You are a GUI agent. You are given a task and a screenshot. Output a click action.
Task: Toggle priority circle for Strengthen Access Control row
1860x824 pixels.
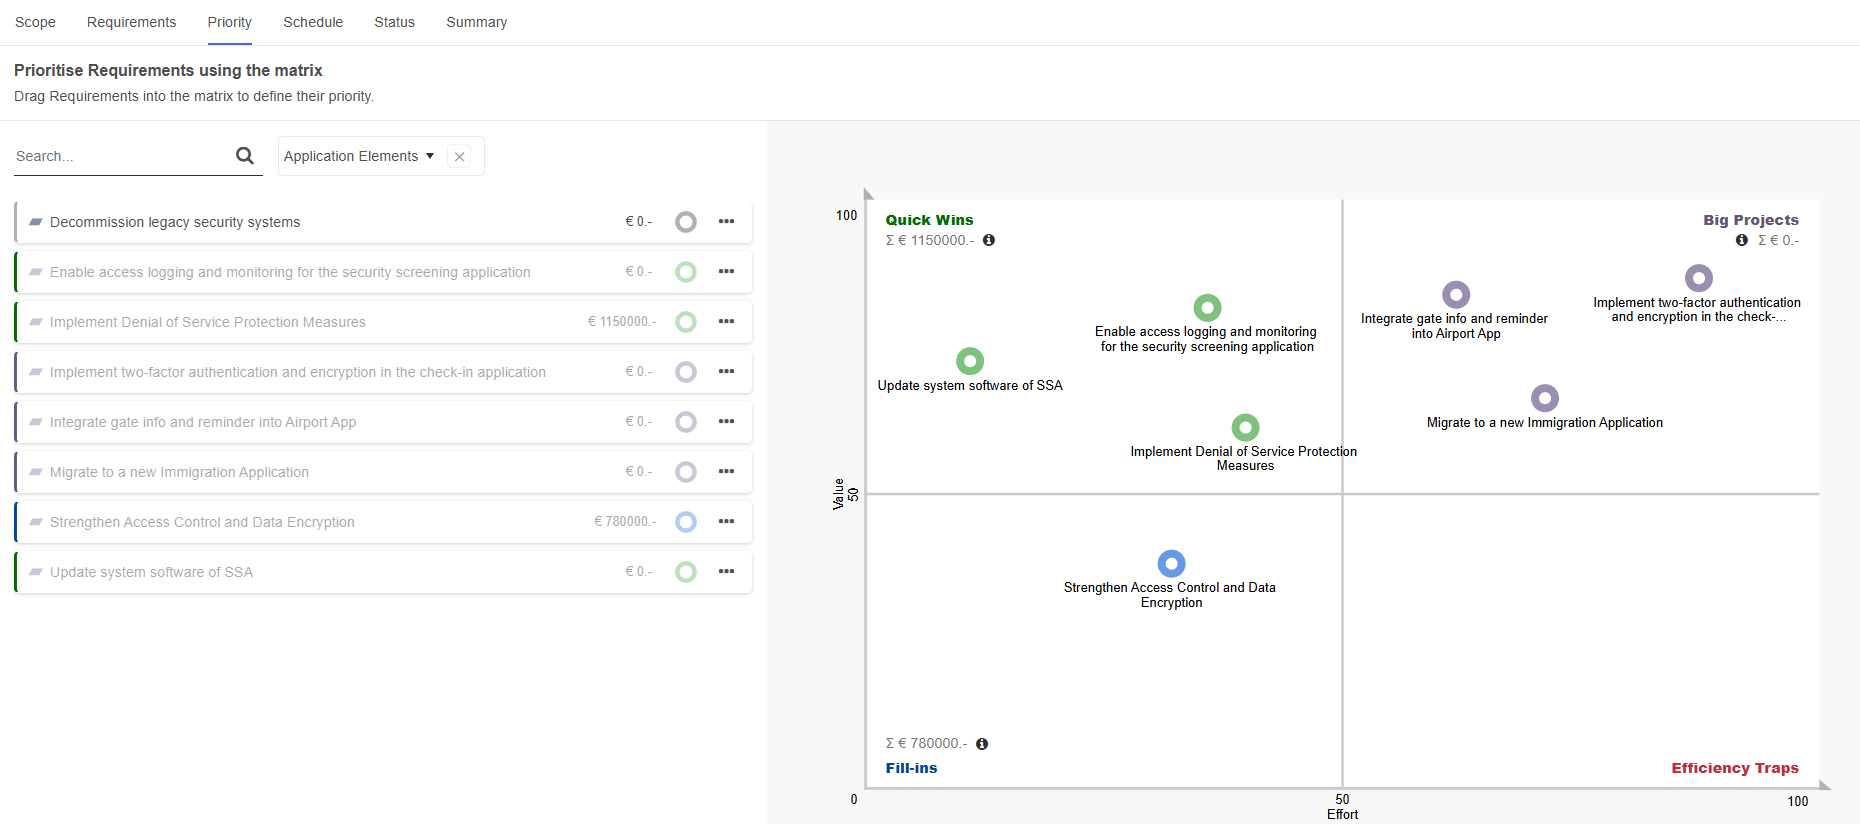pyautogui.click(x=686, y=522)
